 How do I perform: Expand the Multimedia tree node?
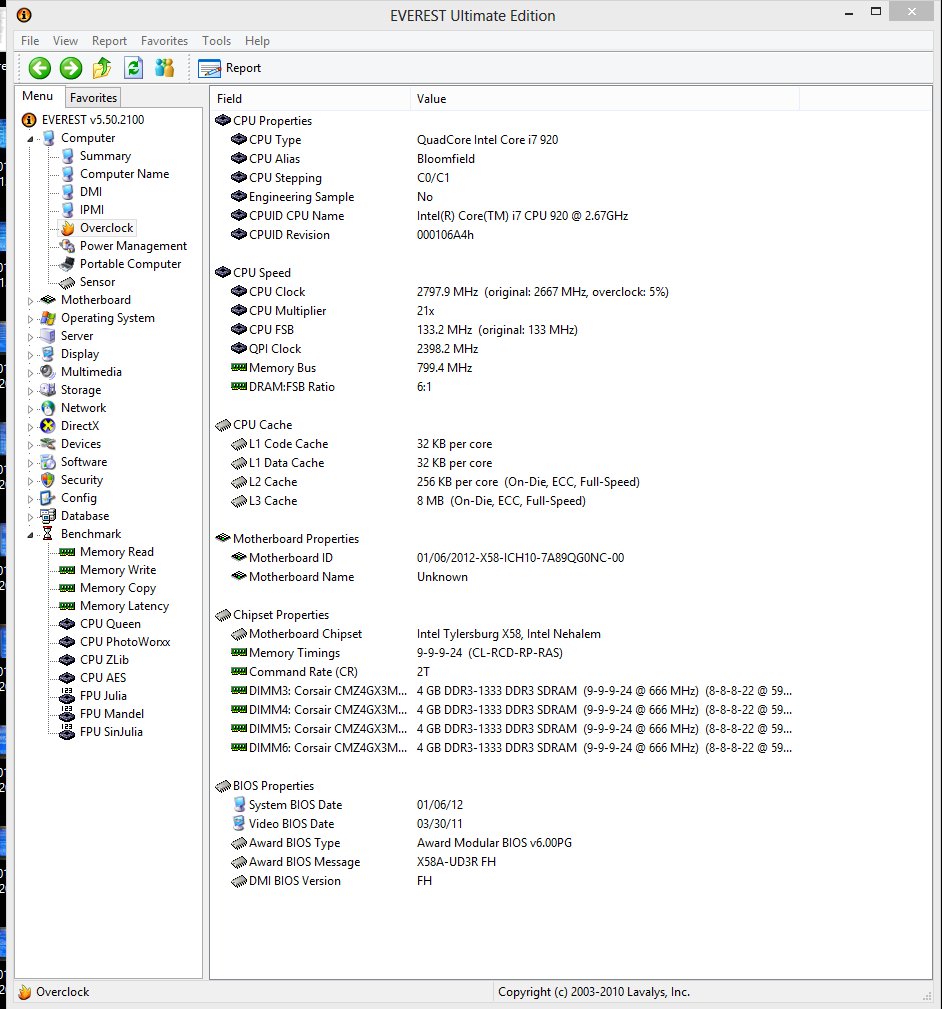(x=30, y=373)
